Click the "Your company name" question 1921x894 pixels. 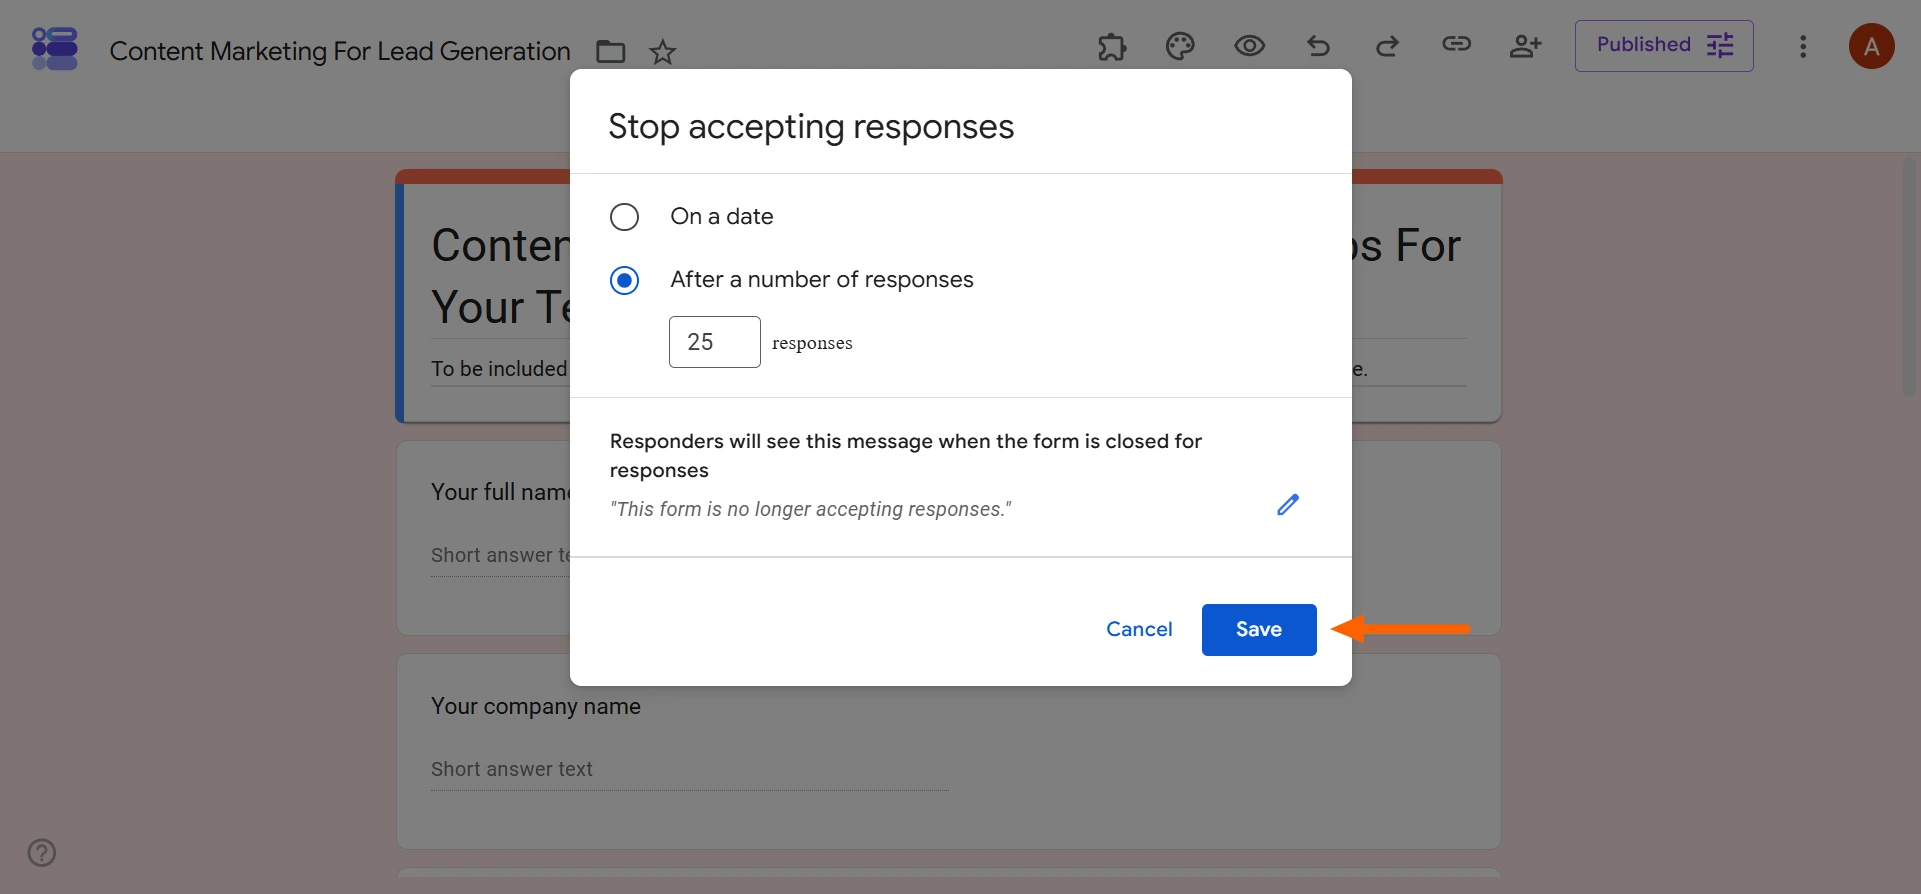click(536, 707)
